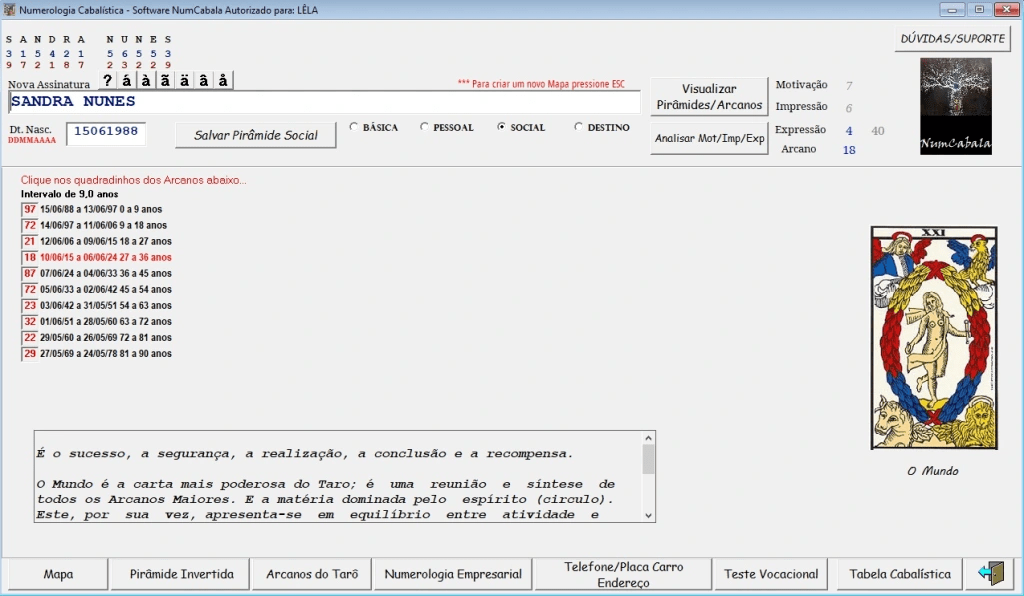Insert the acute accent á character

click(x=127, y=81)
